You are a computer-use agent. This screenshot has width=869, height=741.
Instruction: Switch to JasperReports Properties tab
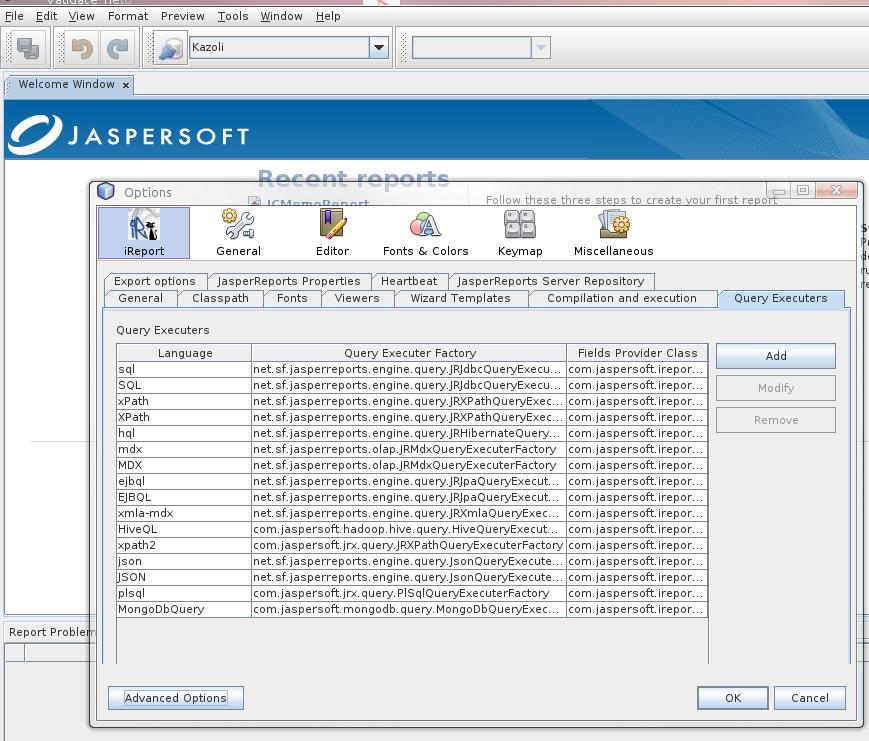289,281
